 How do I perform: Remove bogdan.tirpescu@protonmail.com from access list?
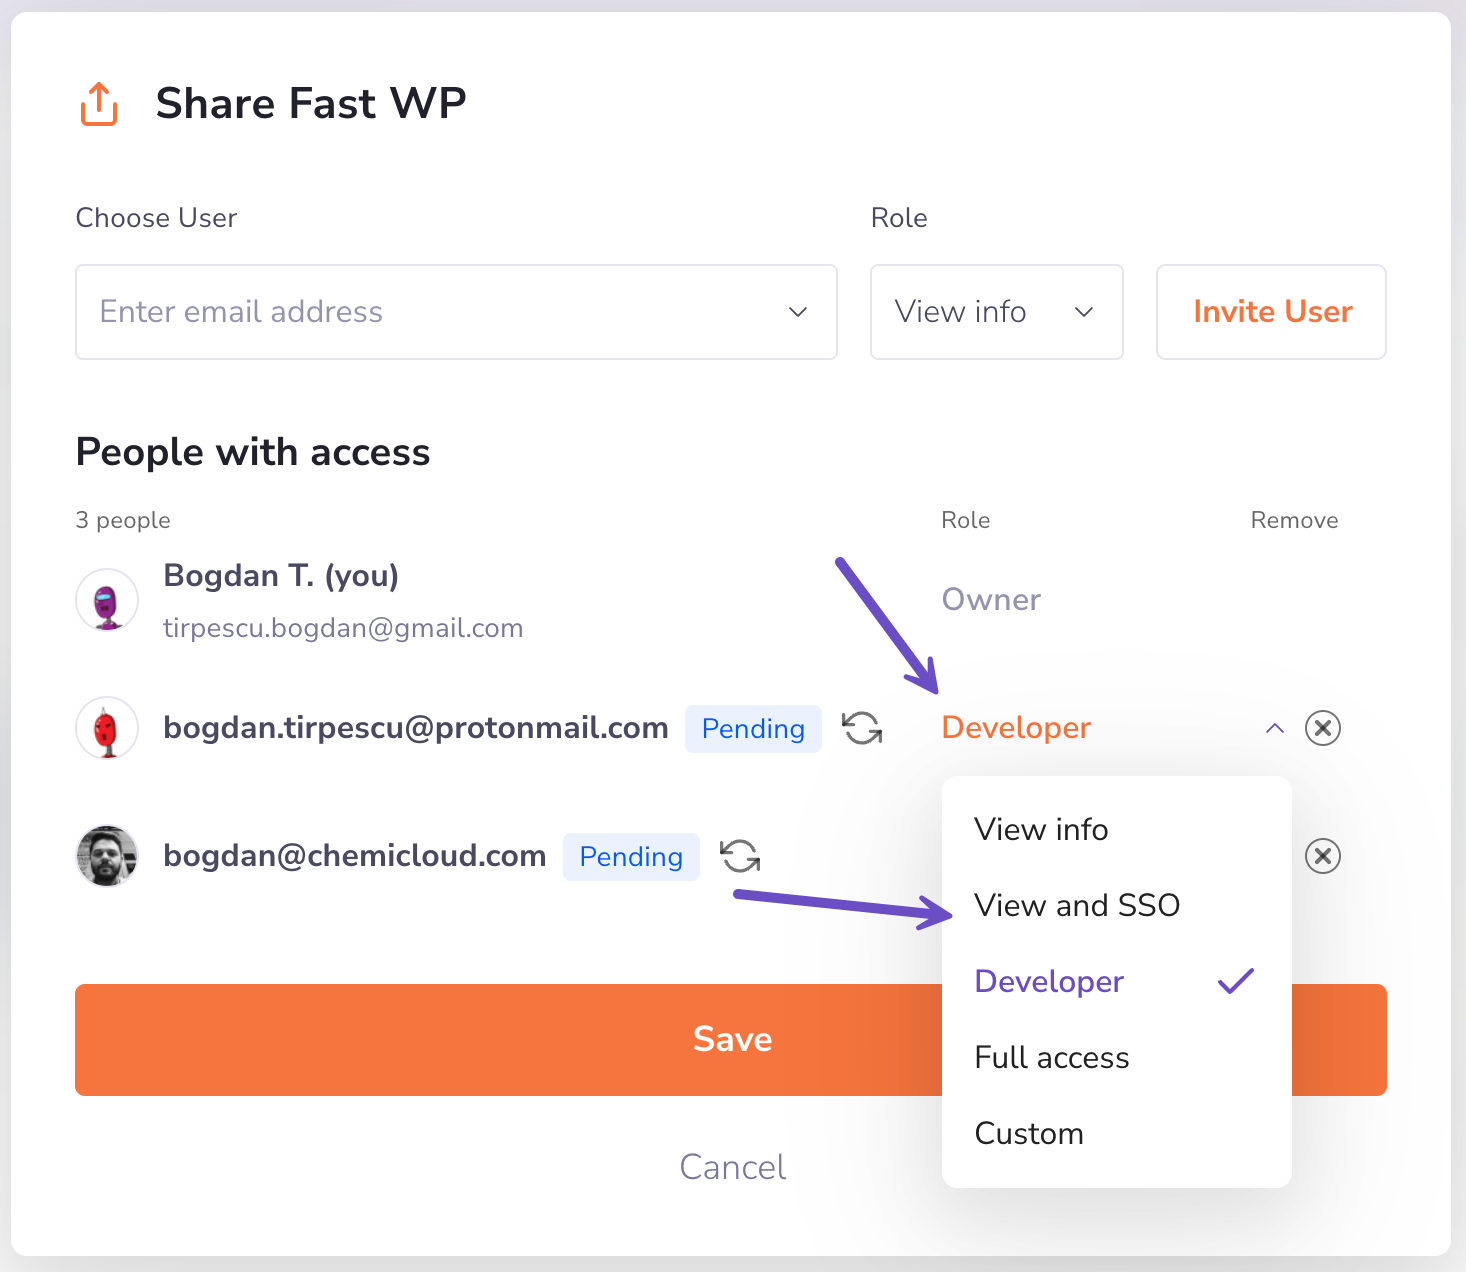(x=1322, y=728)
